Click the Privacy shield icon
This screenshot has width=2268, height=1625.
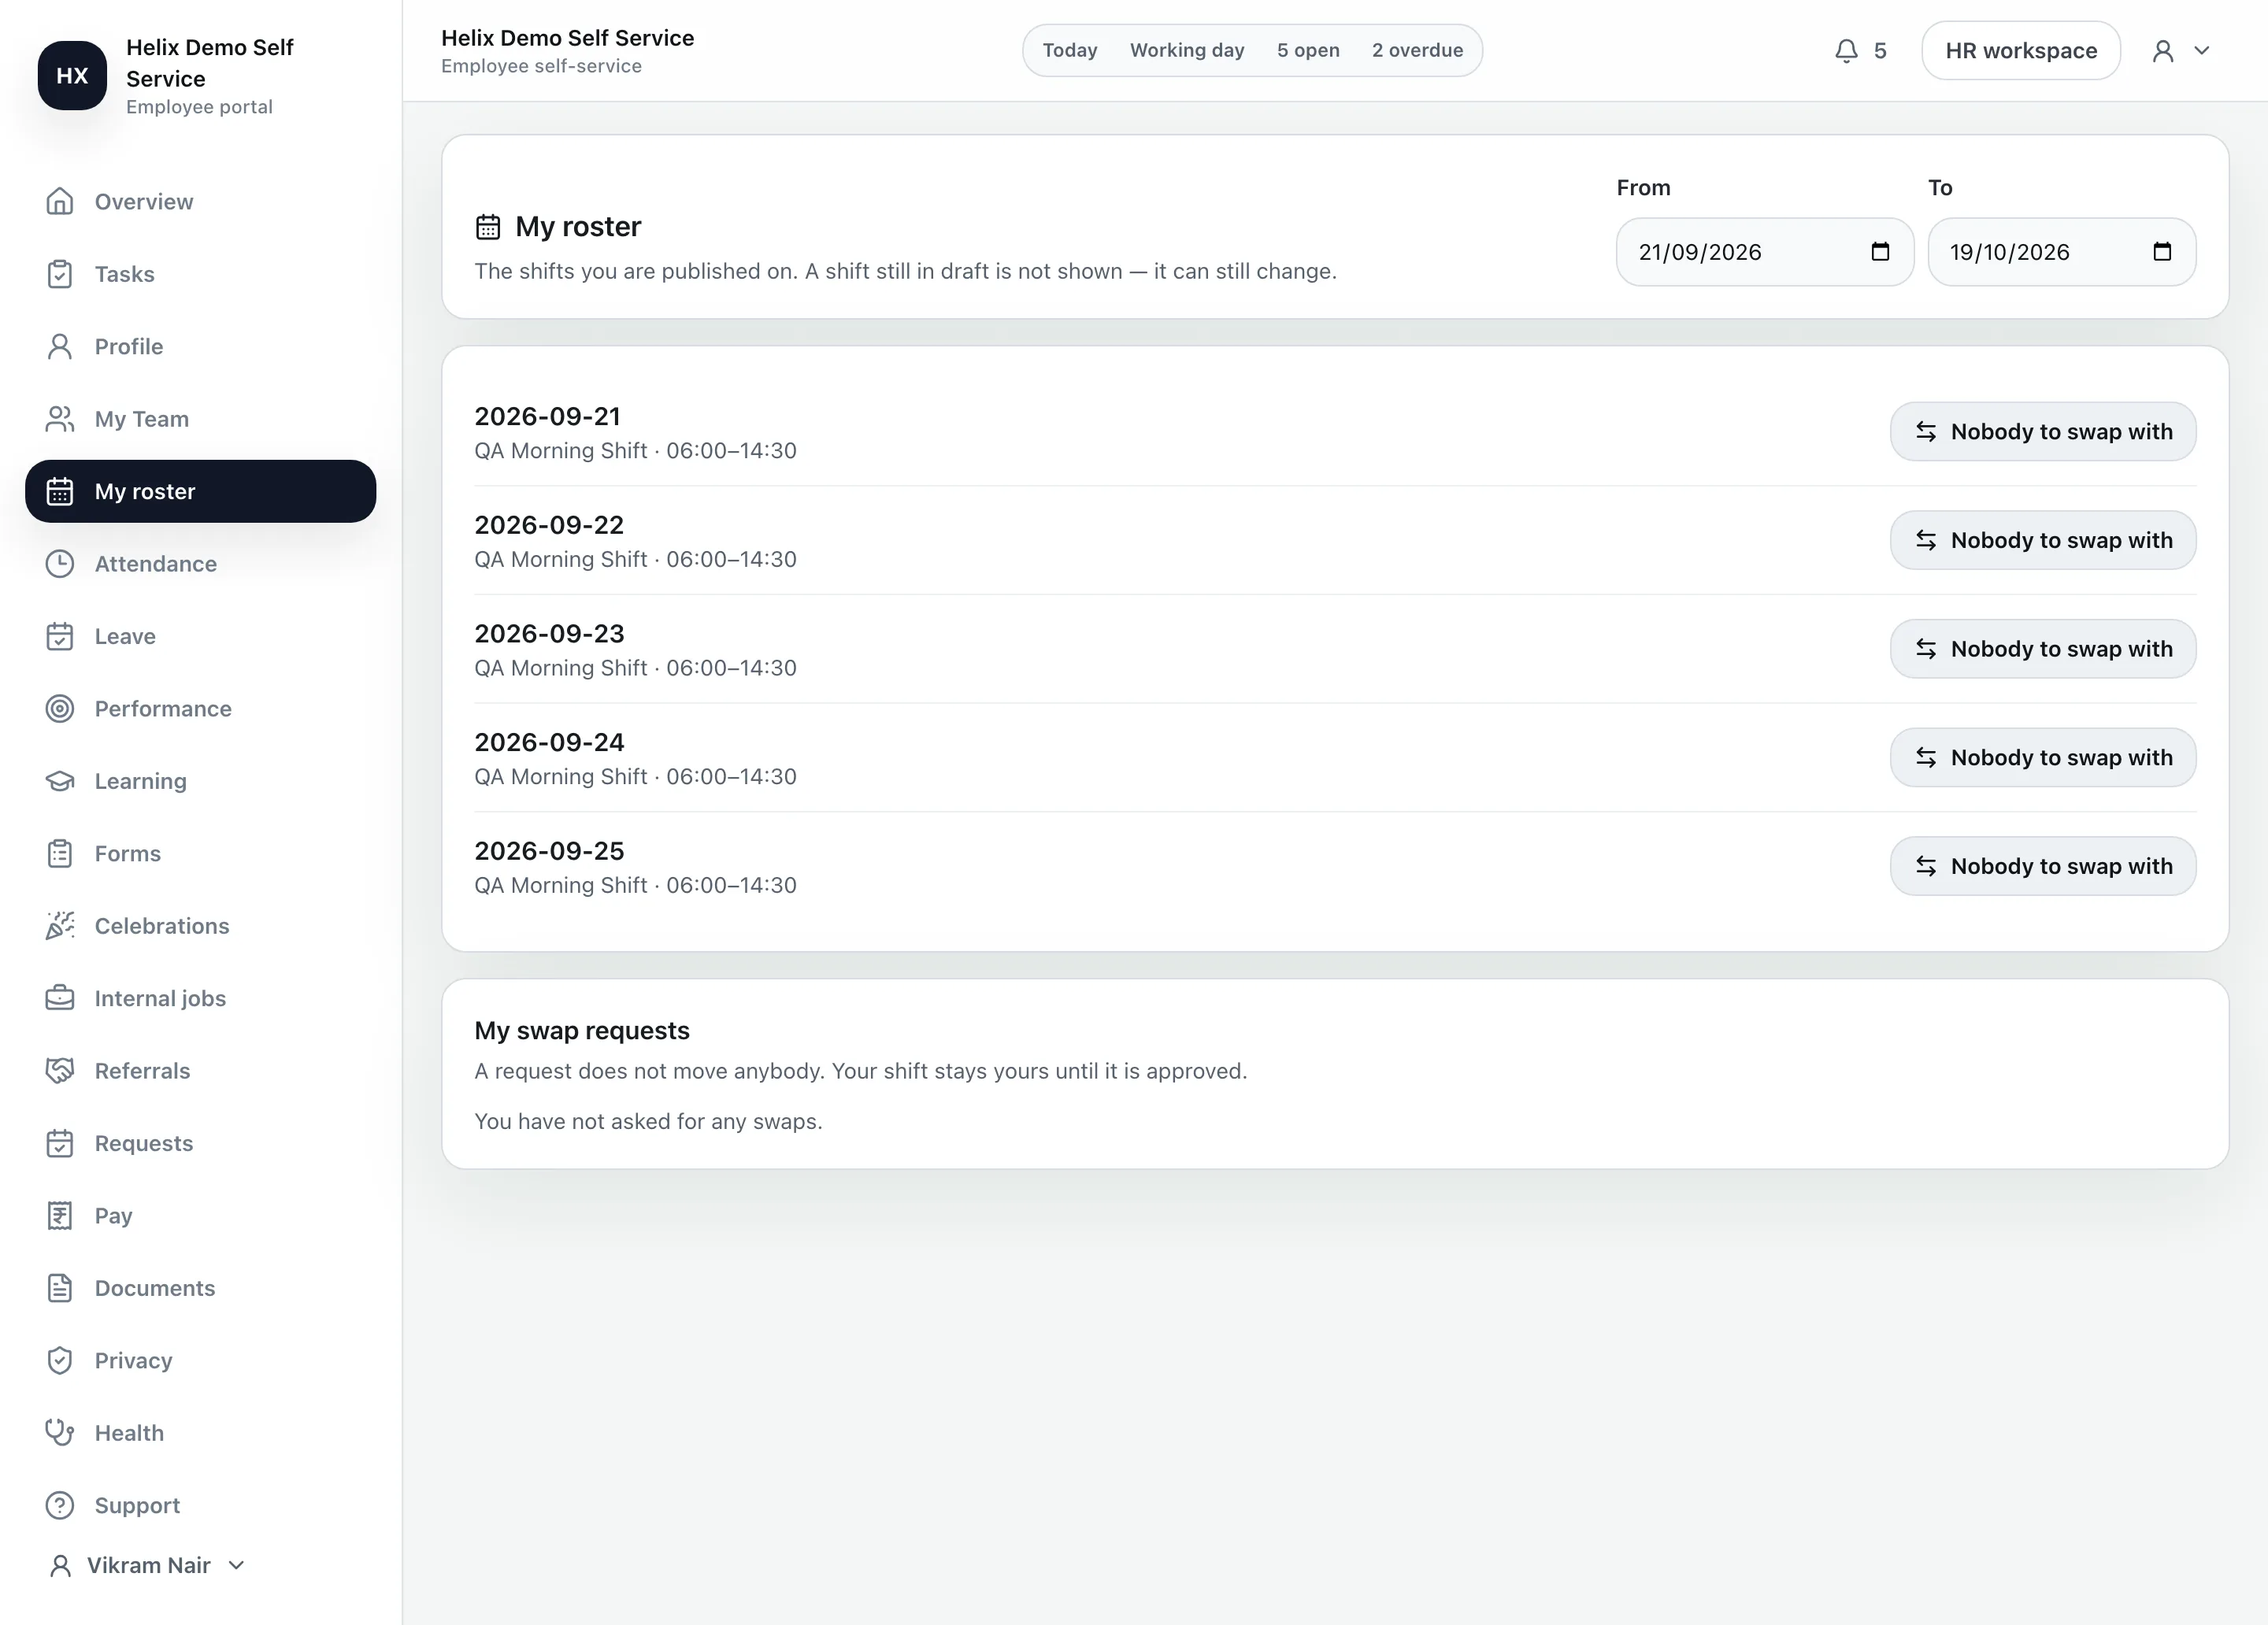coord(60,1361)
